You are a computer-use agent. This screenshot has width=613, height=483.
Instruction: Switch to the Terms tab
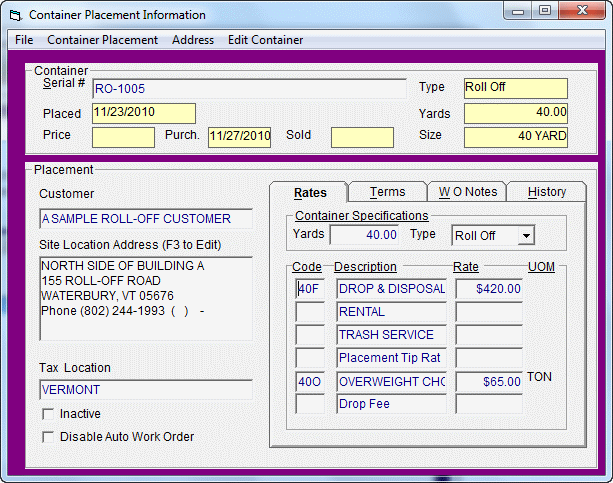click(387, 192)
